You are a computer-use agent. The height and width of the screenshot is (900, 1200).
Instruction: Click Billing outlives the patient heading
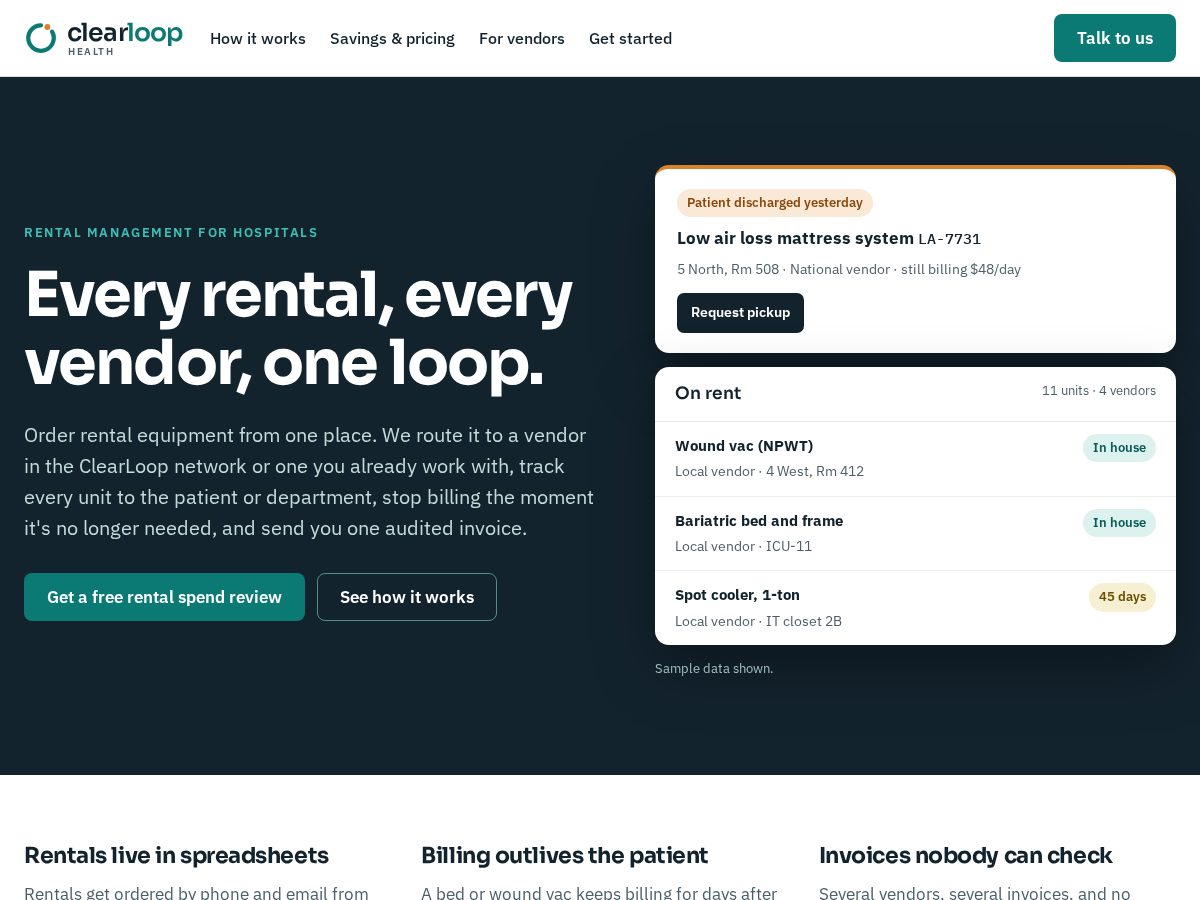(564, 855)
